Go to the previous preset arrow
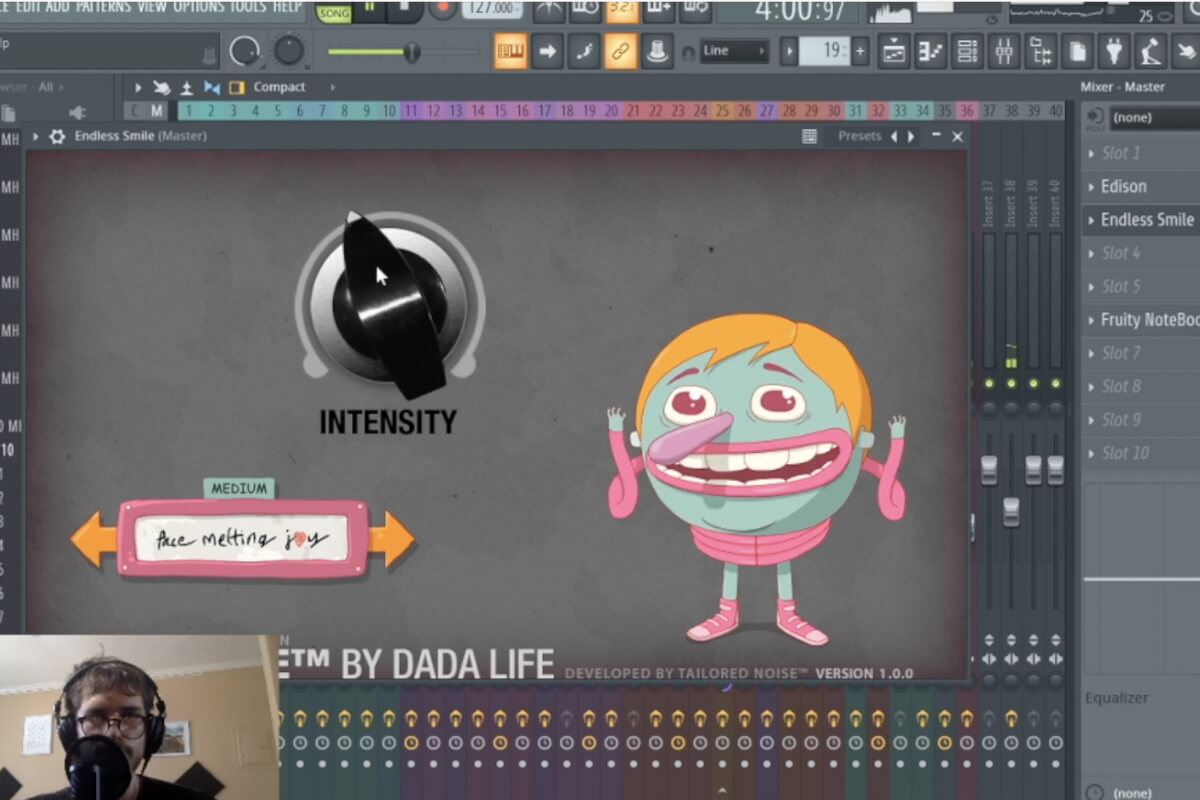 [x=895, y=136]
